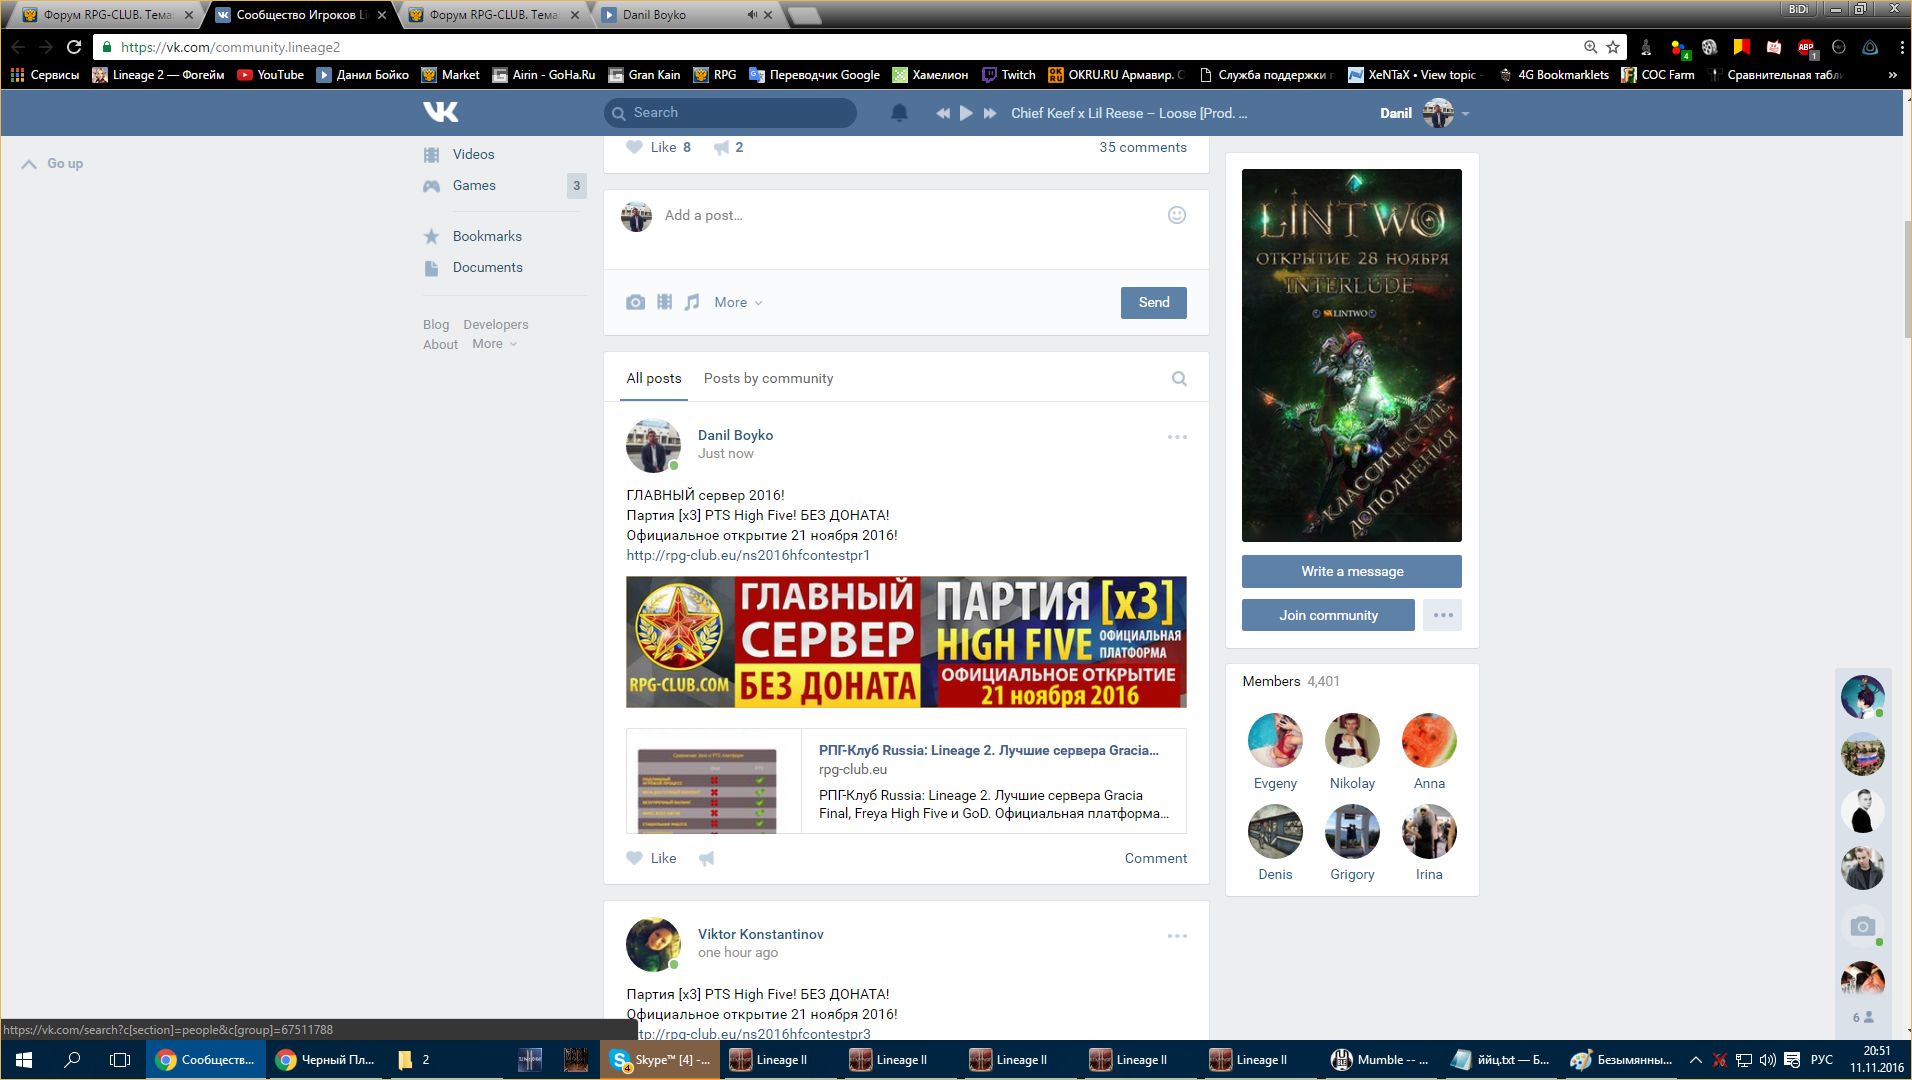This screenshot has height=1080, width=1912.
Task: Share the Danil Boyko post
Action: pyautogui.click(x=706, y=858)
